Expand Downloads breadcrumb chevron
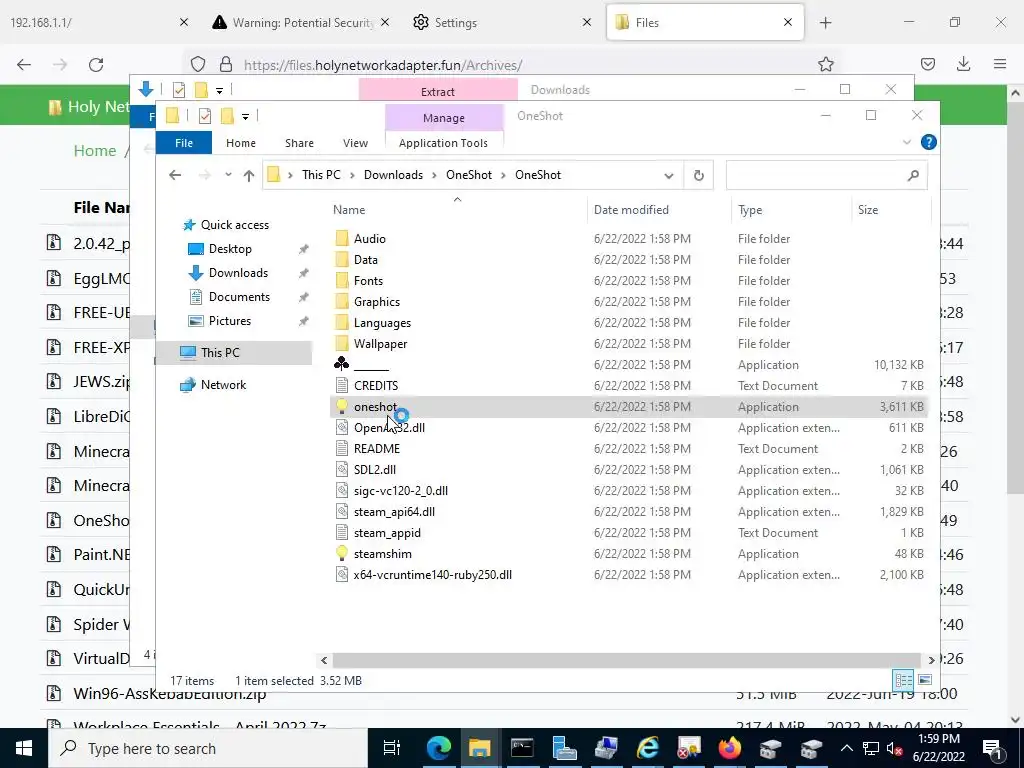The height and width of the screenshot is (768, 1024). 434,175
